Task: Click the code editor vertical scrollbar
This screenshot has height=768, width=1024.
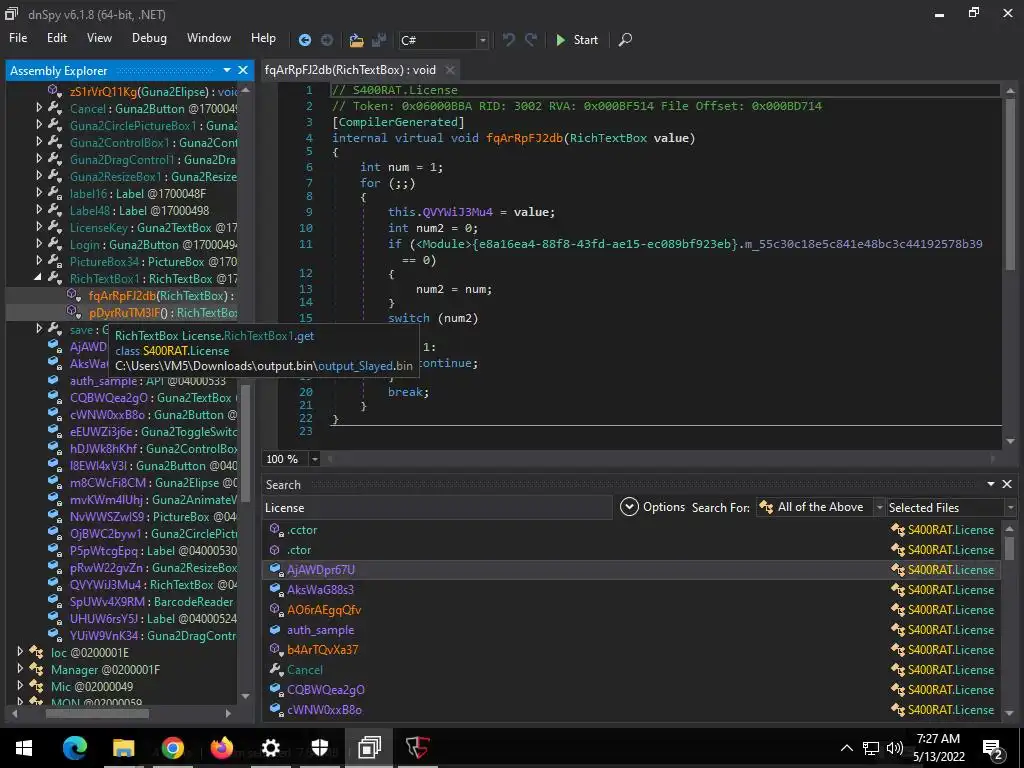Action: tap(1010, 183)
